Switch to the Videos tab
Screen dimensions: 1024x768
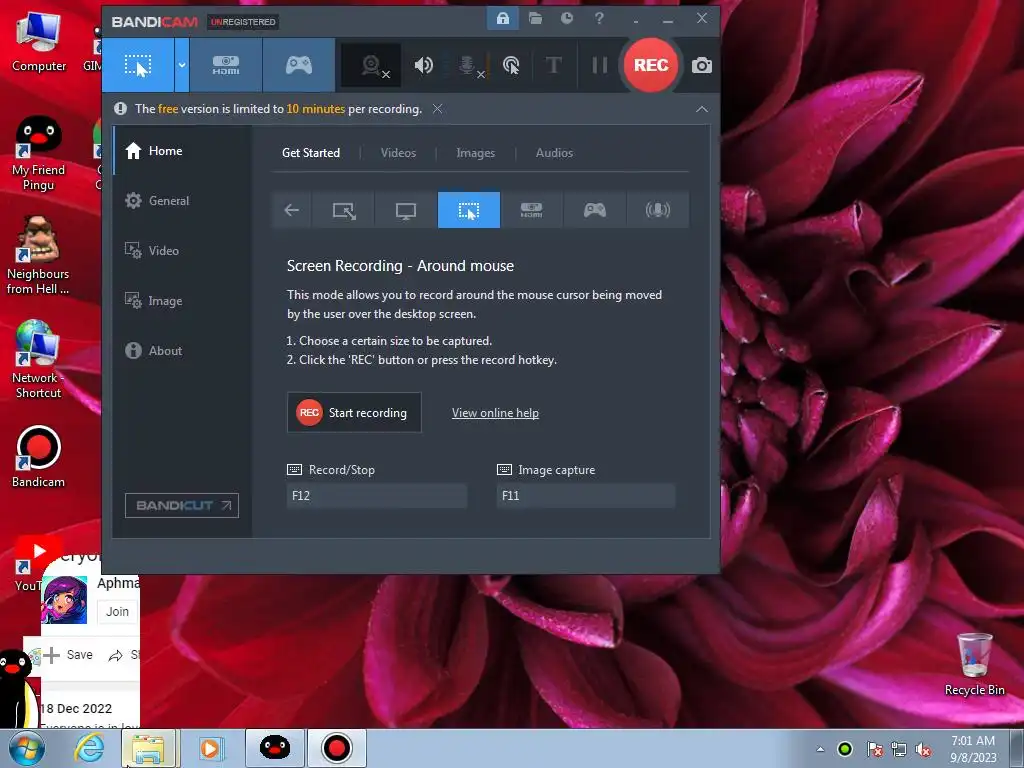coord(398,153)
